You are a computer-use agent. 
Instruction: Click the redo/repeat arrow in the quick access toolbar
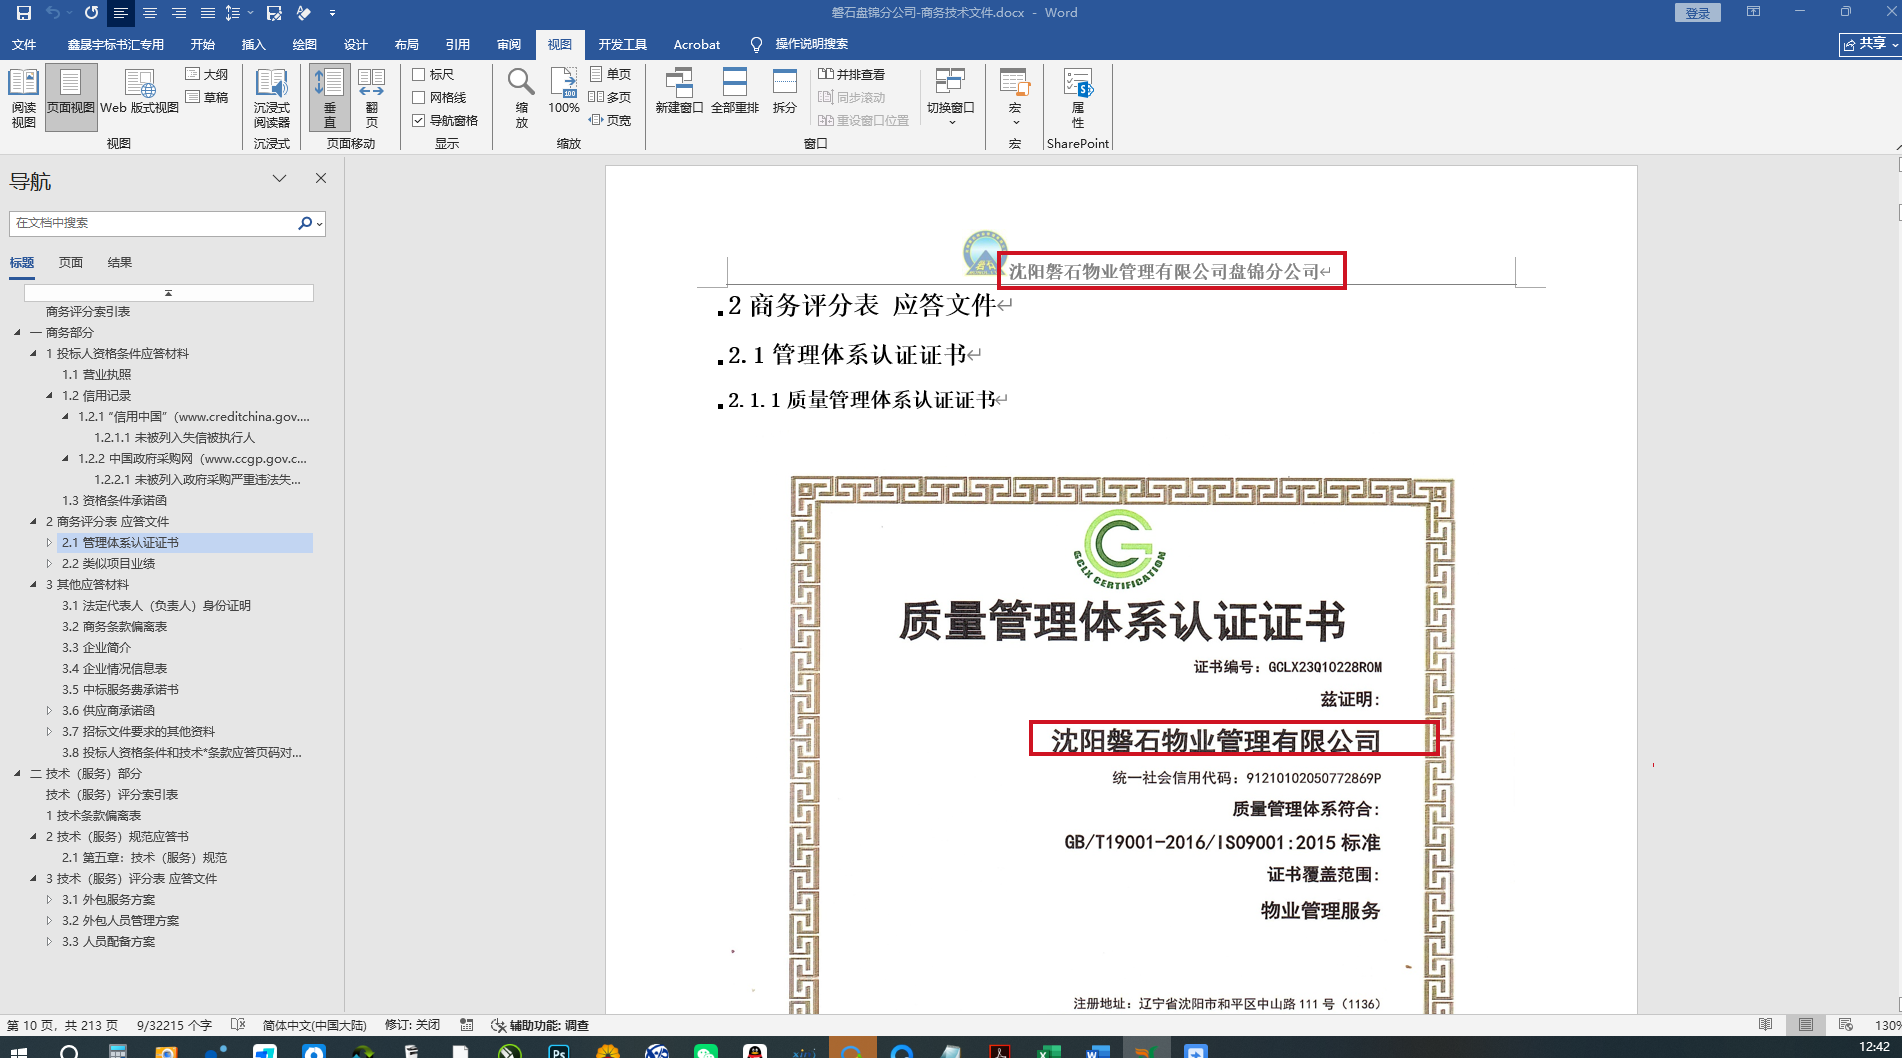click(92, 13)
